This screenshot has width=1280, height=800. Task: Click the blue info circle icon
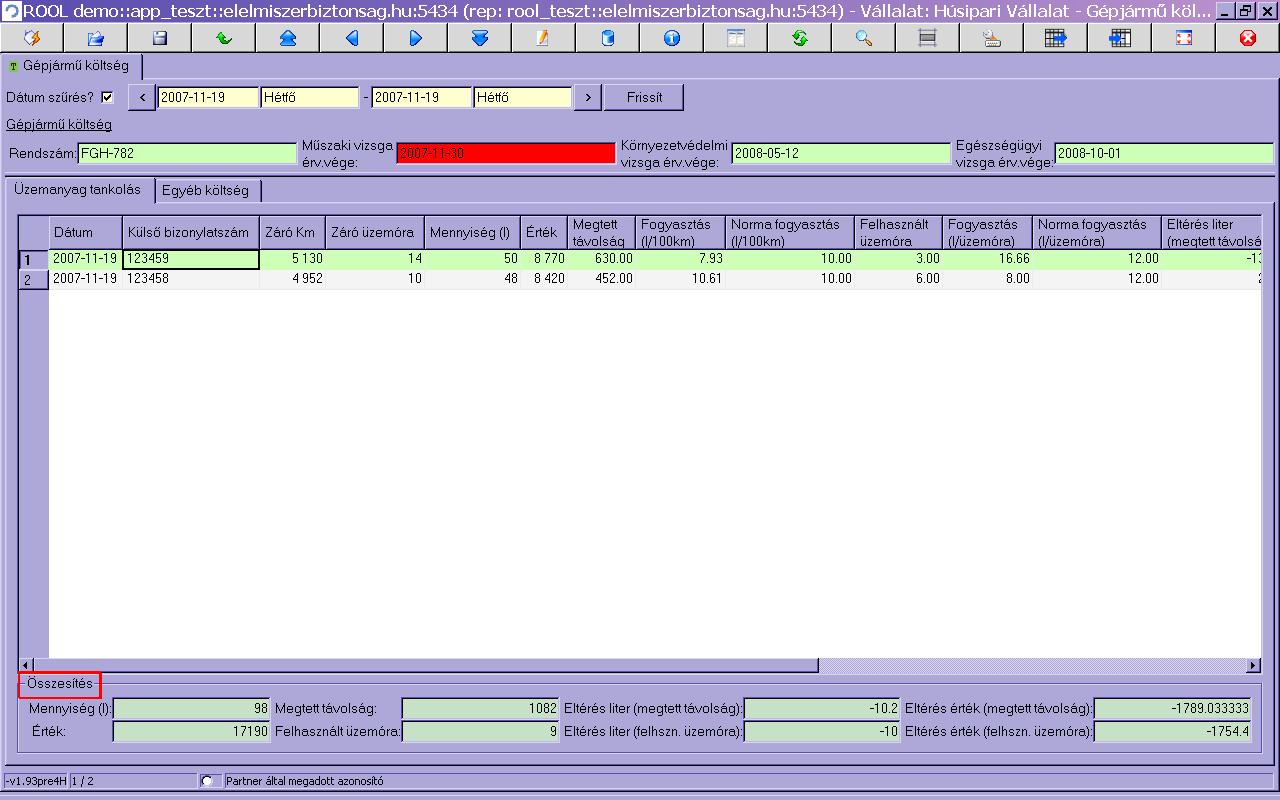pyautogui.click(x=672, y=38)
